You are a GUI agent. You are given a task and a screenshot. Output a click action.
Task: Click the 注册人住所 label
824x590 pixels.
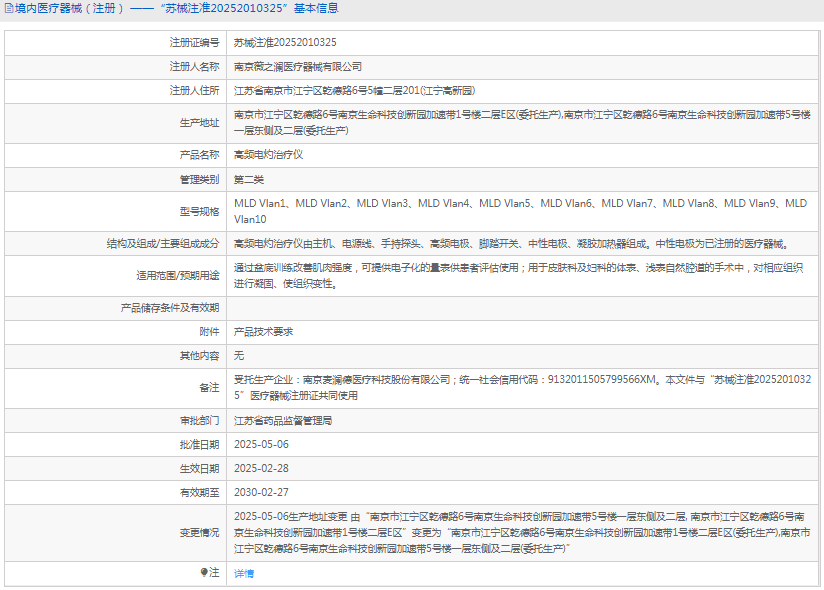[x=194, y=91]
